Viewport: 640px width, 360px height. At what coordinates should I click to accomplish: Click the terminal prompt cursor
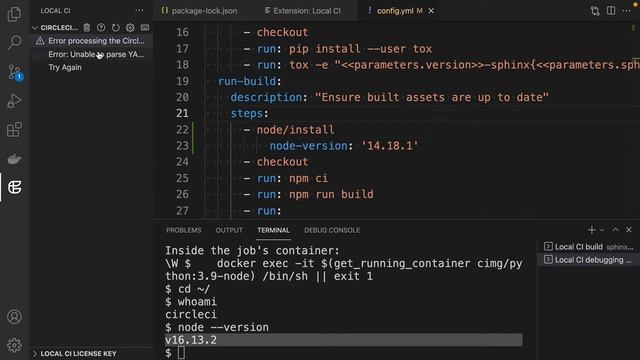(181, 353)
